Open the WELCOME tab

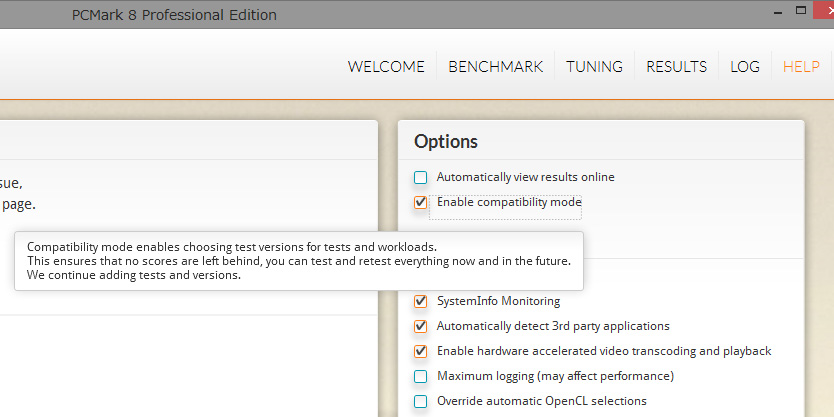pyautogui.click(x=386, y=67)
